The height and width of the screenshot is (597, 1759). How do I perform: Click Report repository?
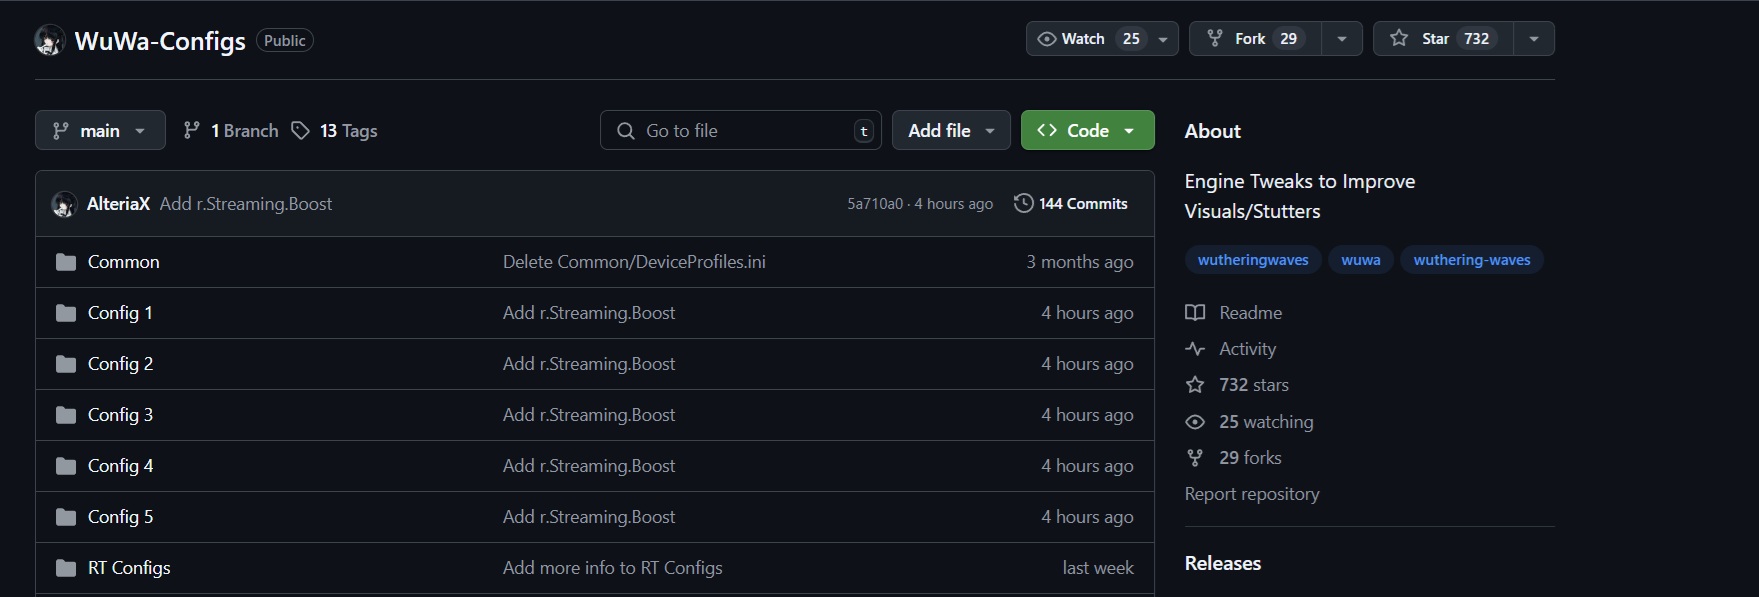tap(1252, 494)
